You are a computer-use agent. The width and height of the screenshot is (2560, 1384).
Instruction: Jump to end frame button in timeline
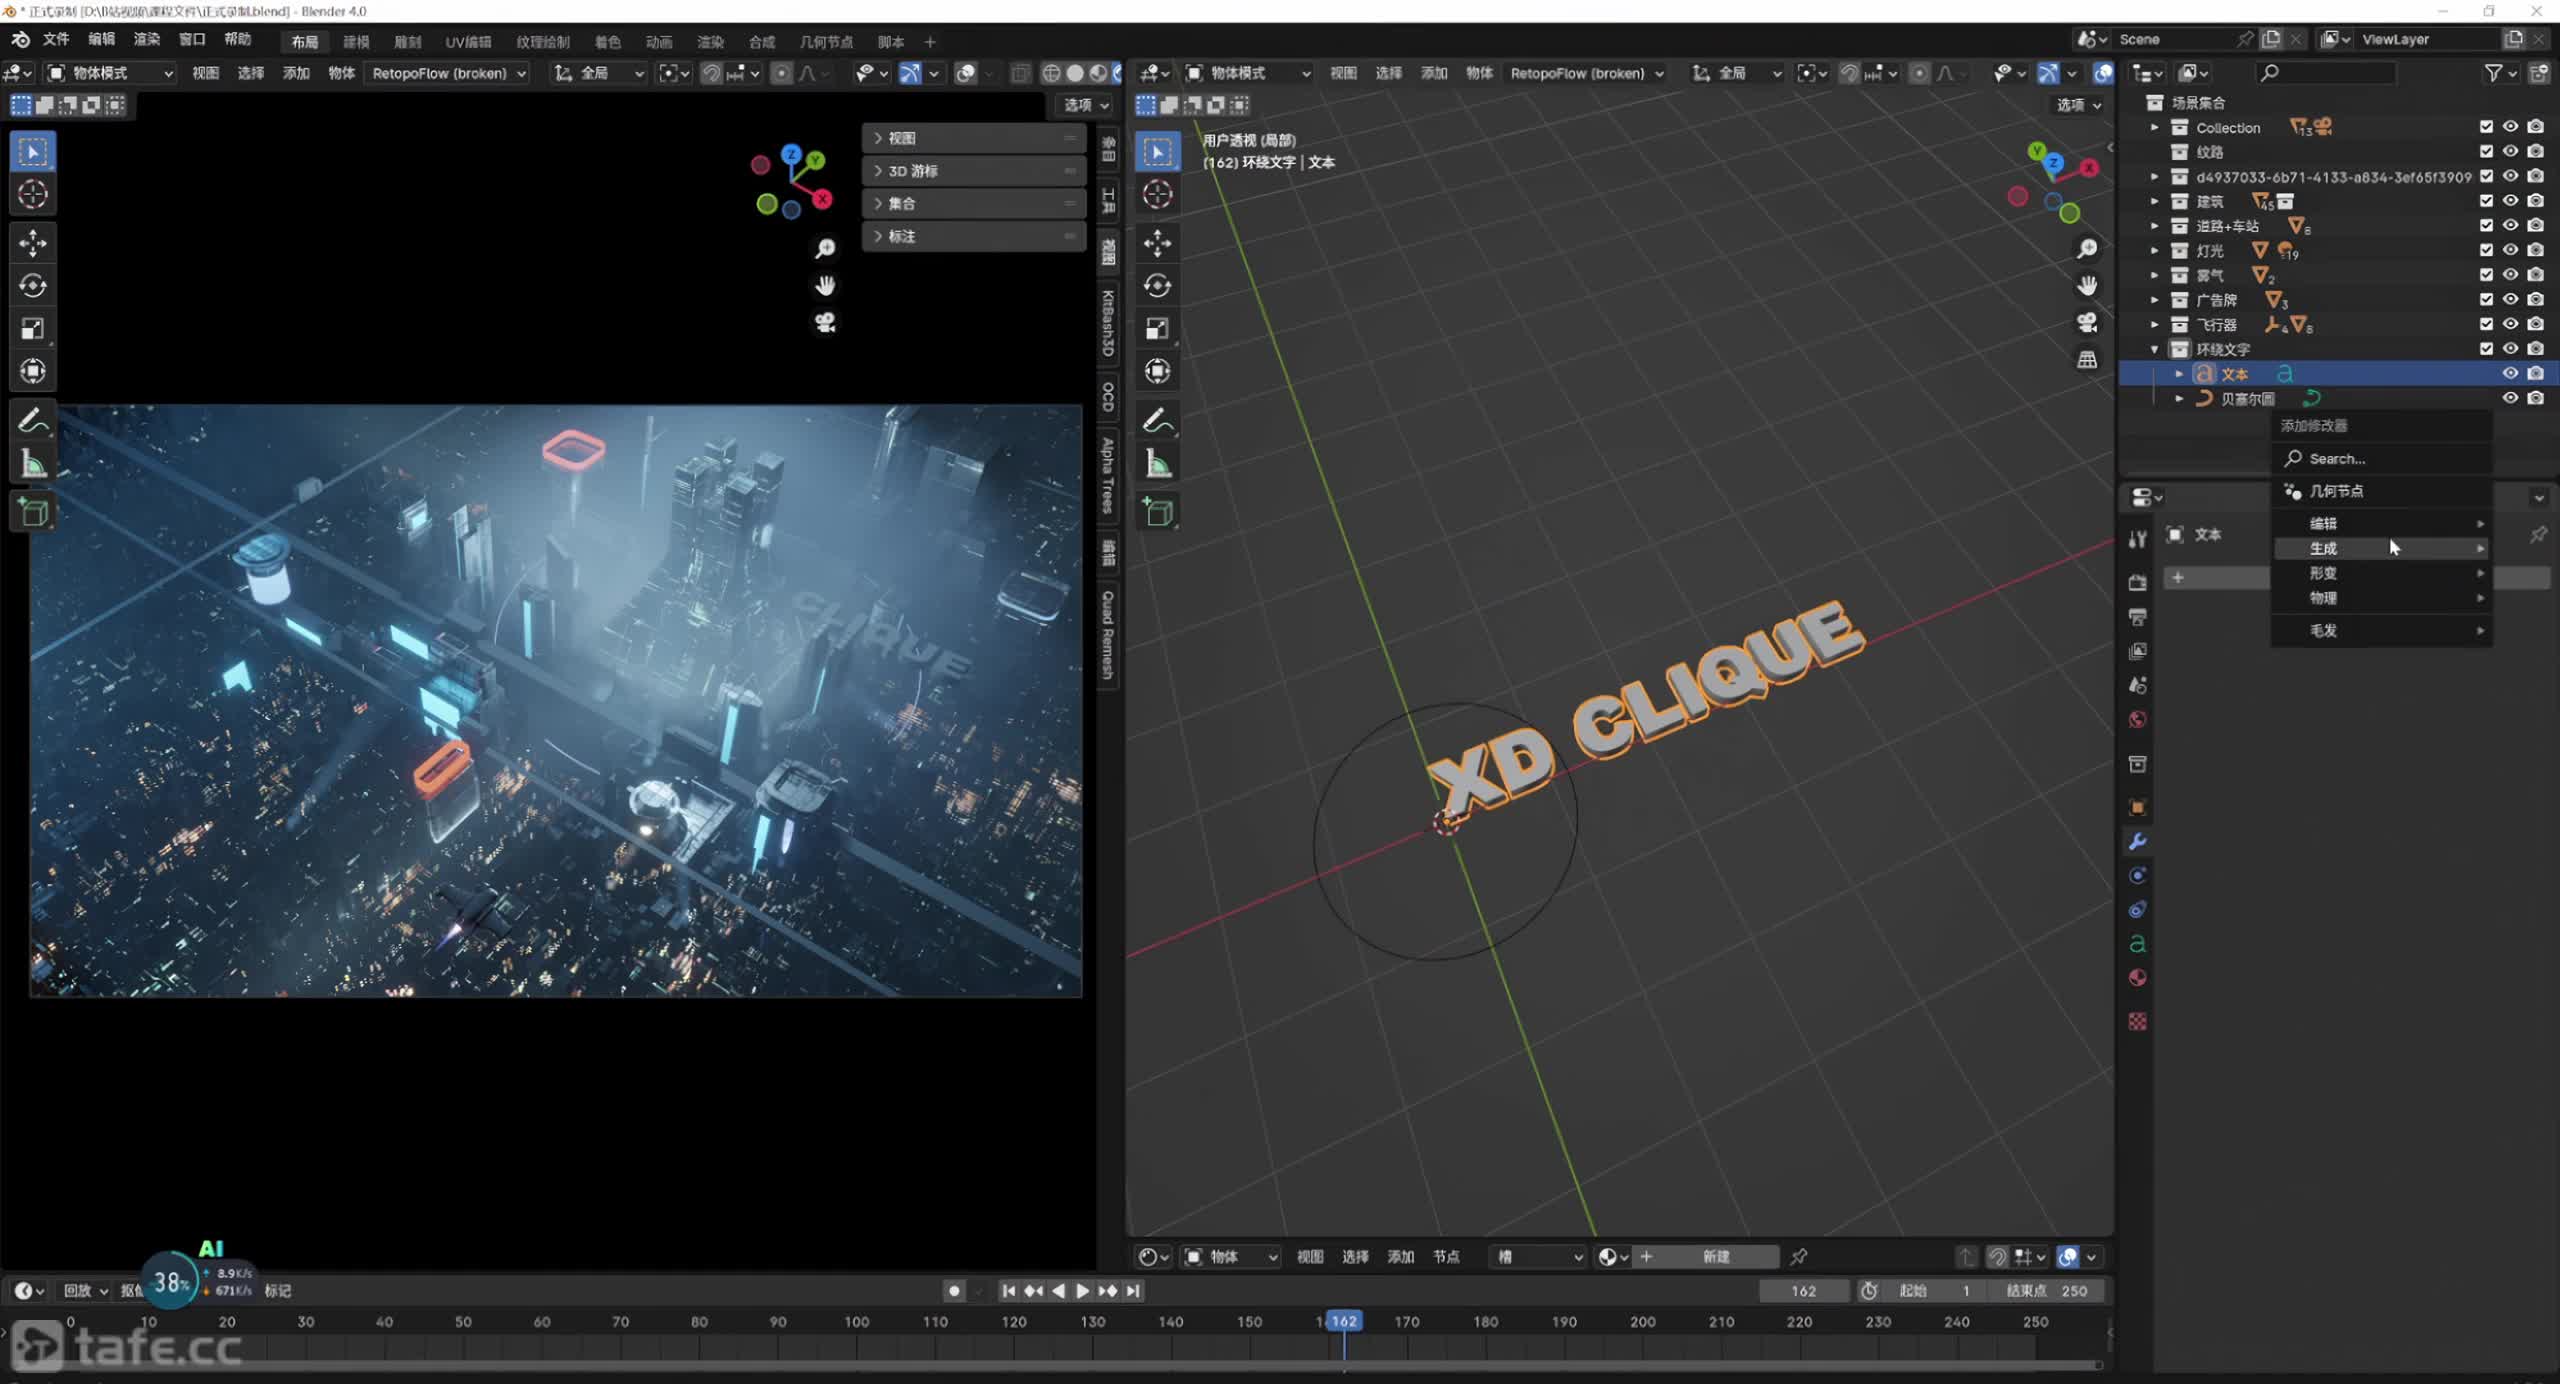(x=1133, y=1291)
